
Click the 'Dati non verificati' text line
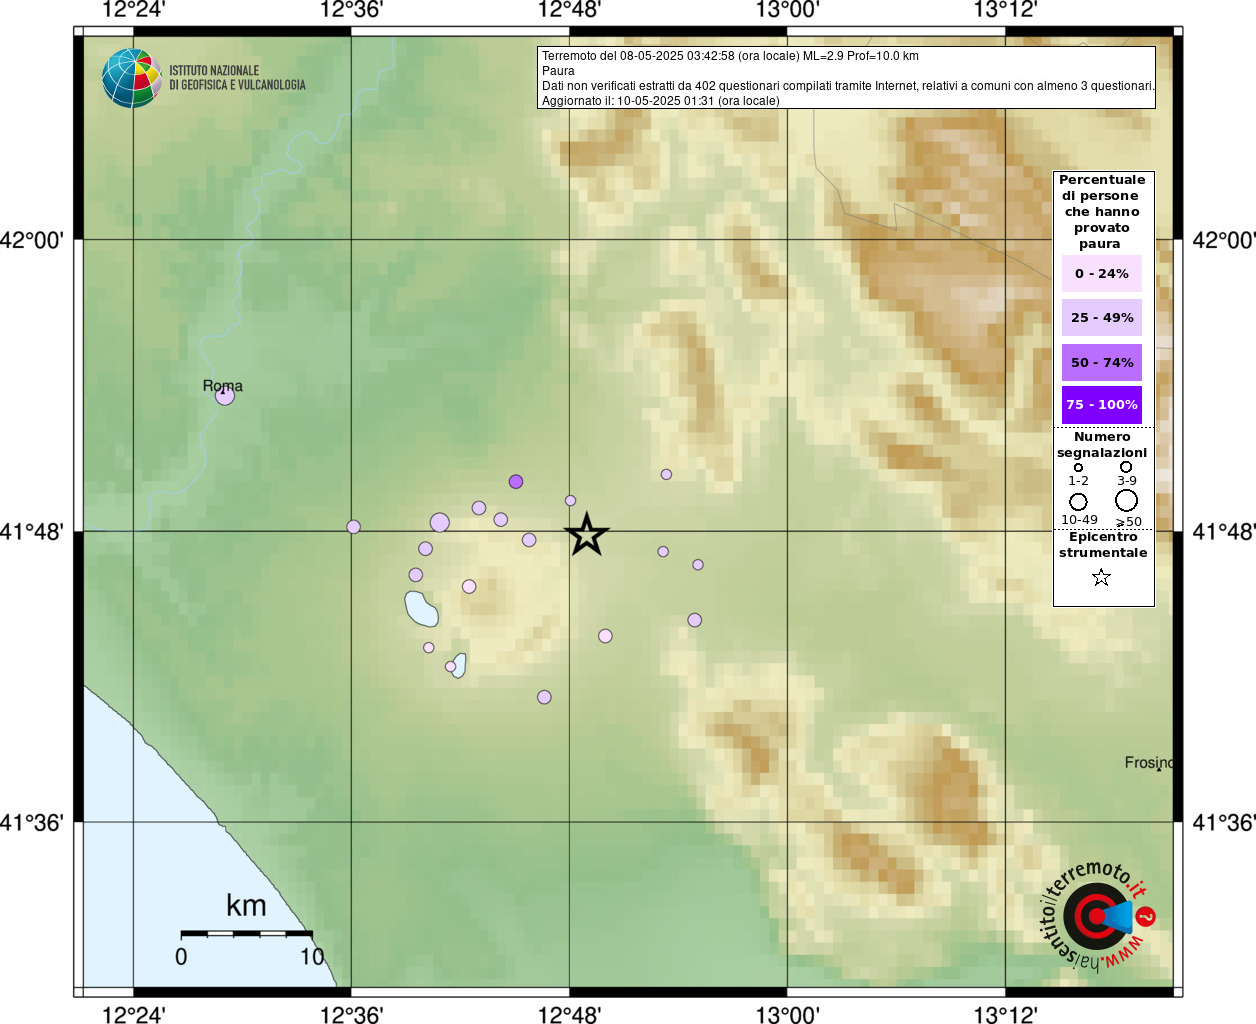848,86
